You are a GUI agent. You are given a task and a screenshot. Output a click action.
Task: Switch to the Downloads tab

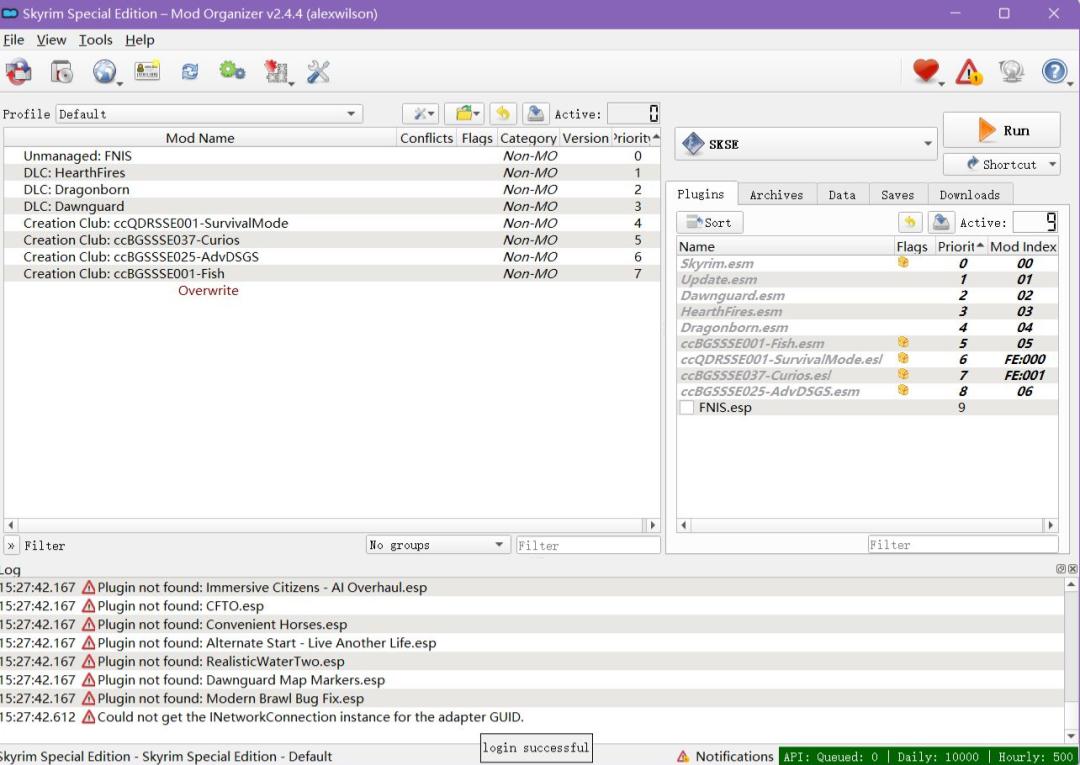coord(969,195)
